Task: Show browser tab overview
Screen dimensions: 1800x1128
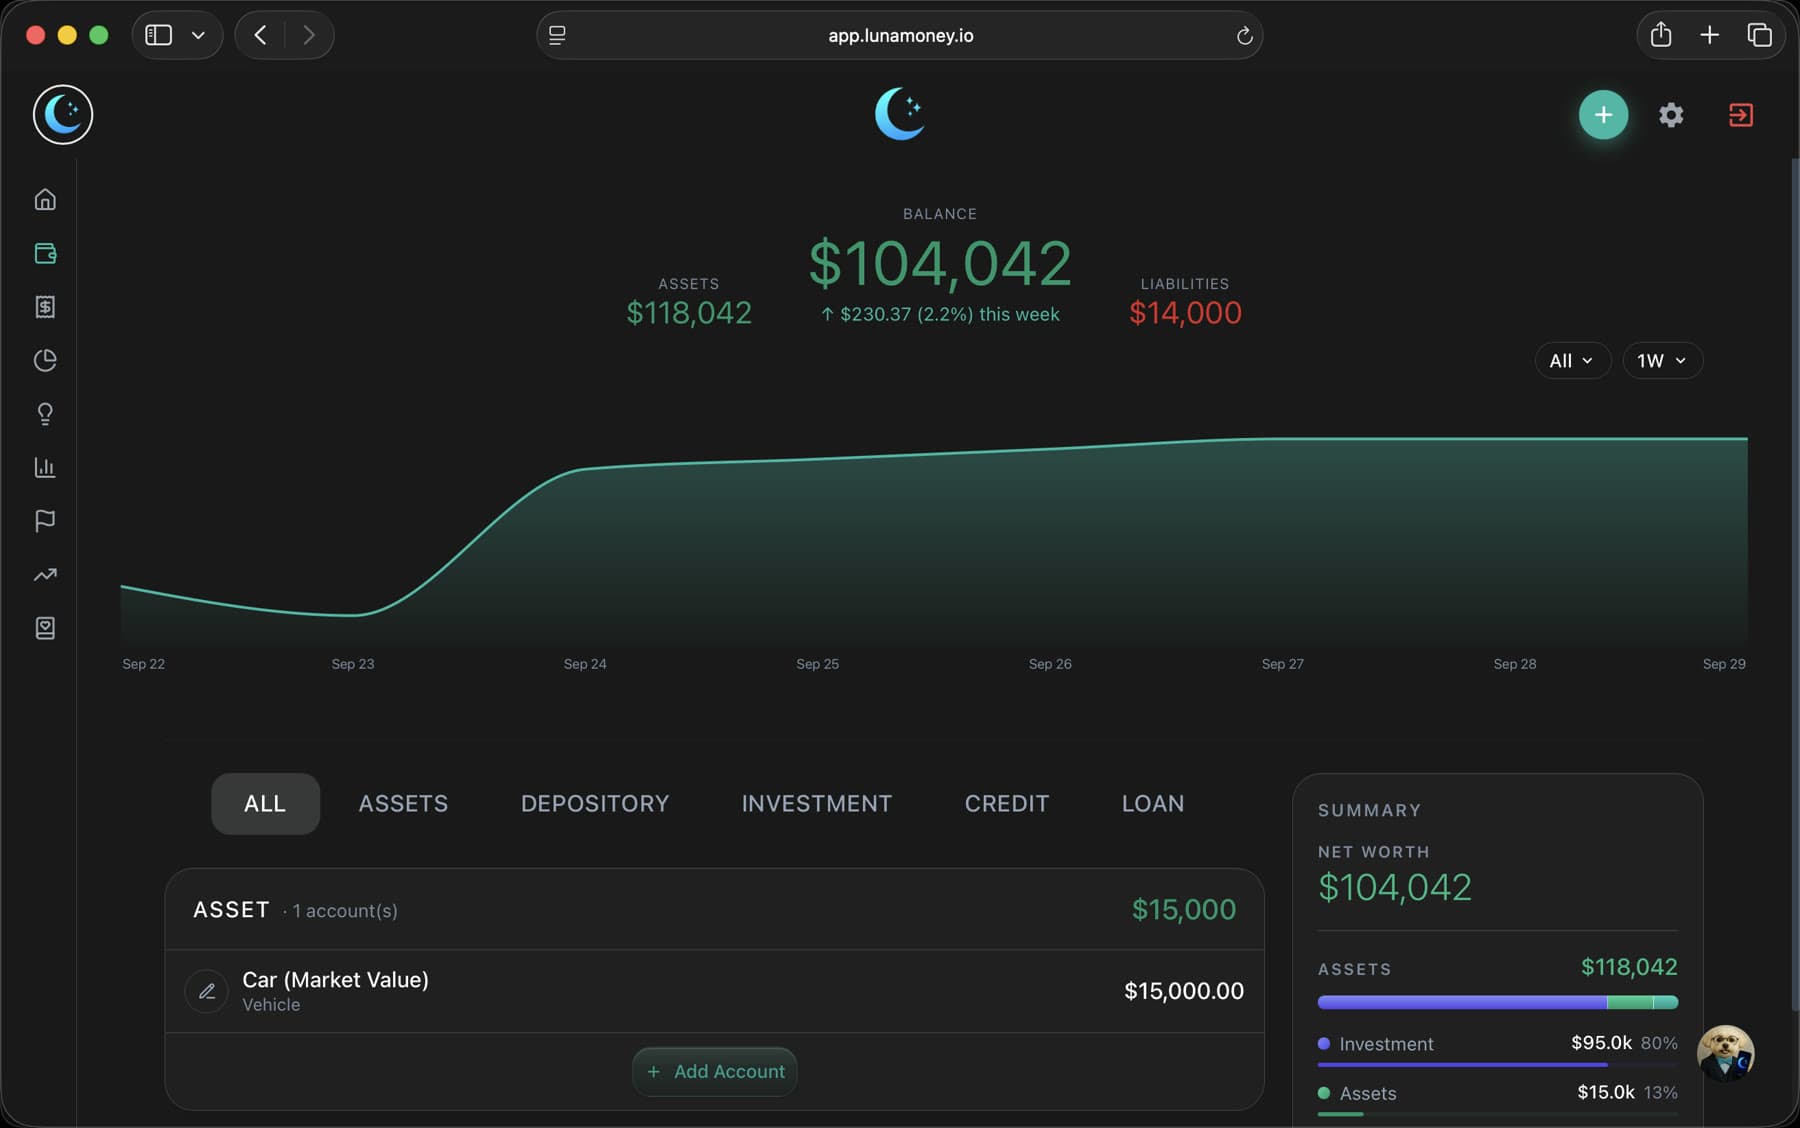Action: pyautogui.click(x=1759, y=35)
